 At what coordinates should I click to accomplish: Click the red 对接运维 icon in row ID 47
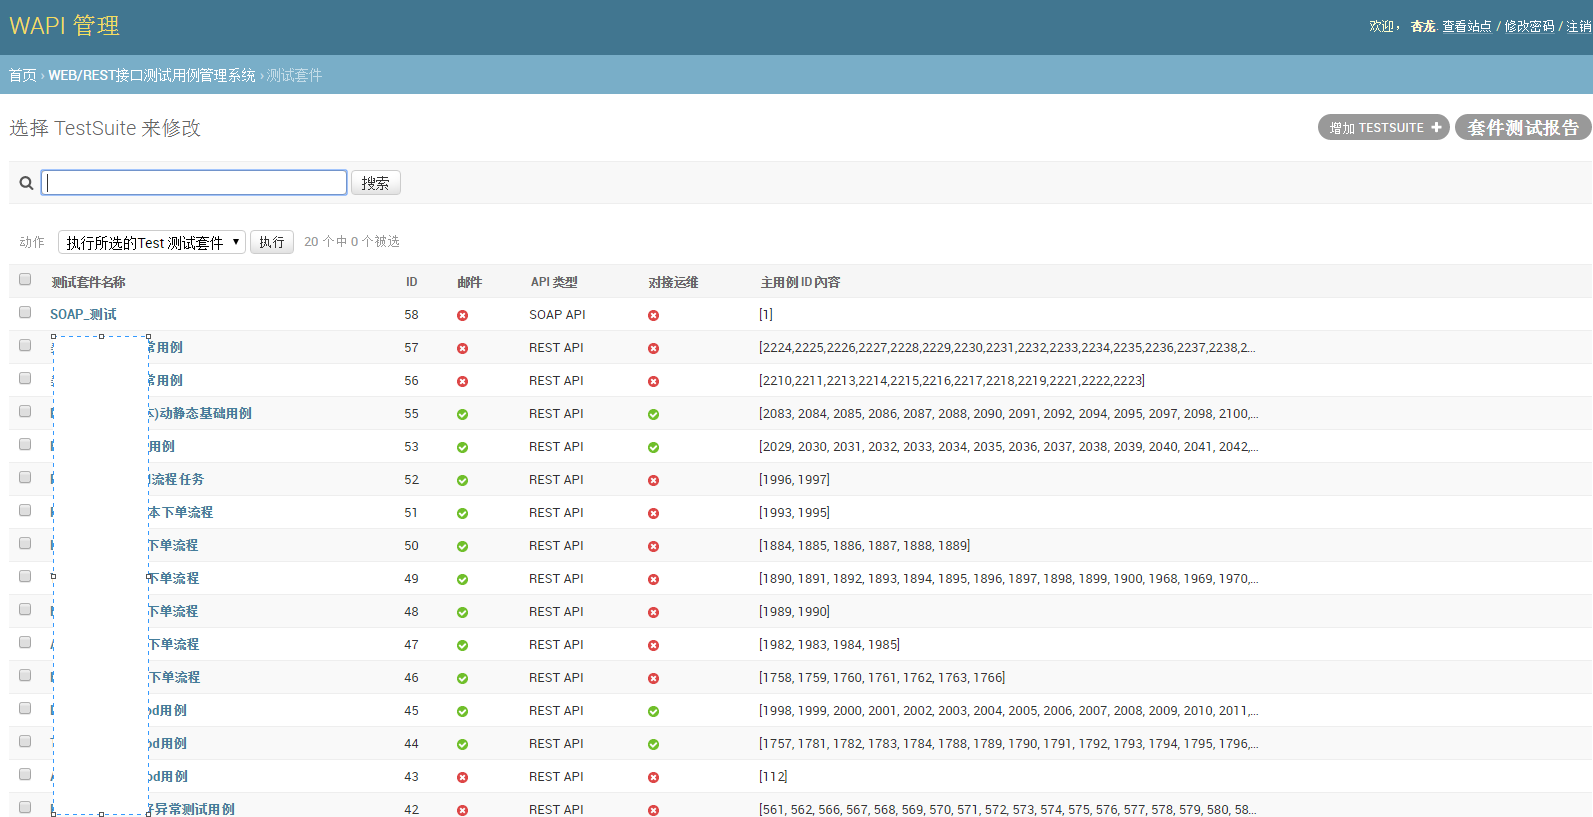(x=653, y=645)
